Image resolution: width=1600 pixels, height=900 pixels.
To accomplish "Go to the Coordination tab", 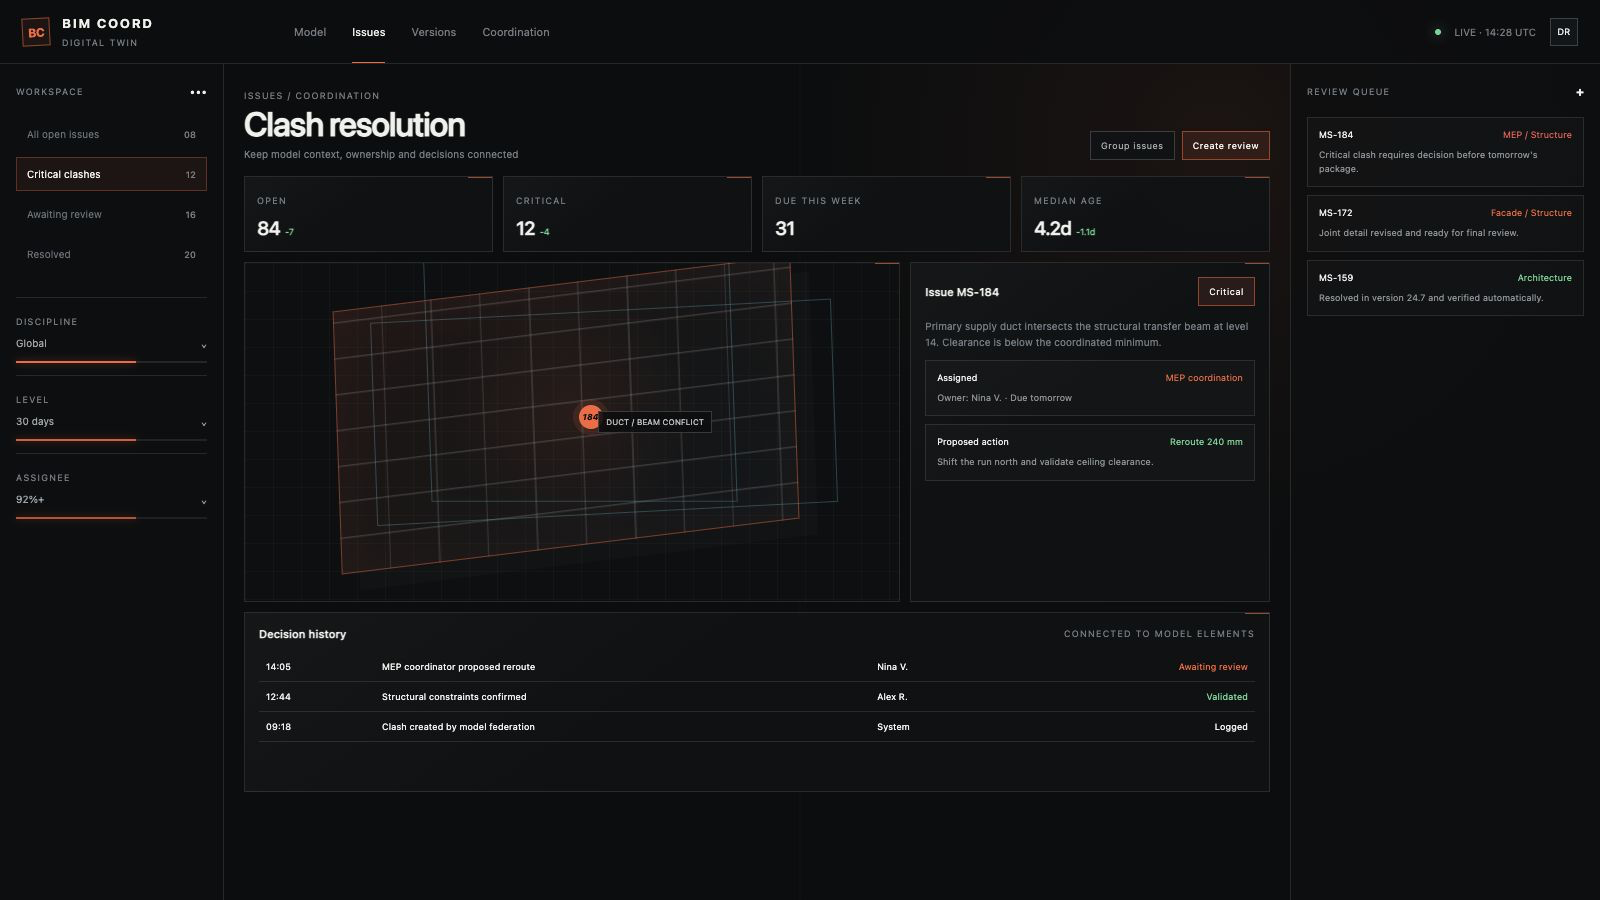I will pos(516,32).
